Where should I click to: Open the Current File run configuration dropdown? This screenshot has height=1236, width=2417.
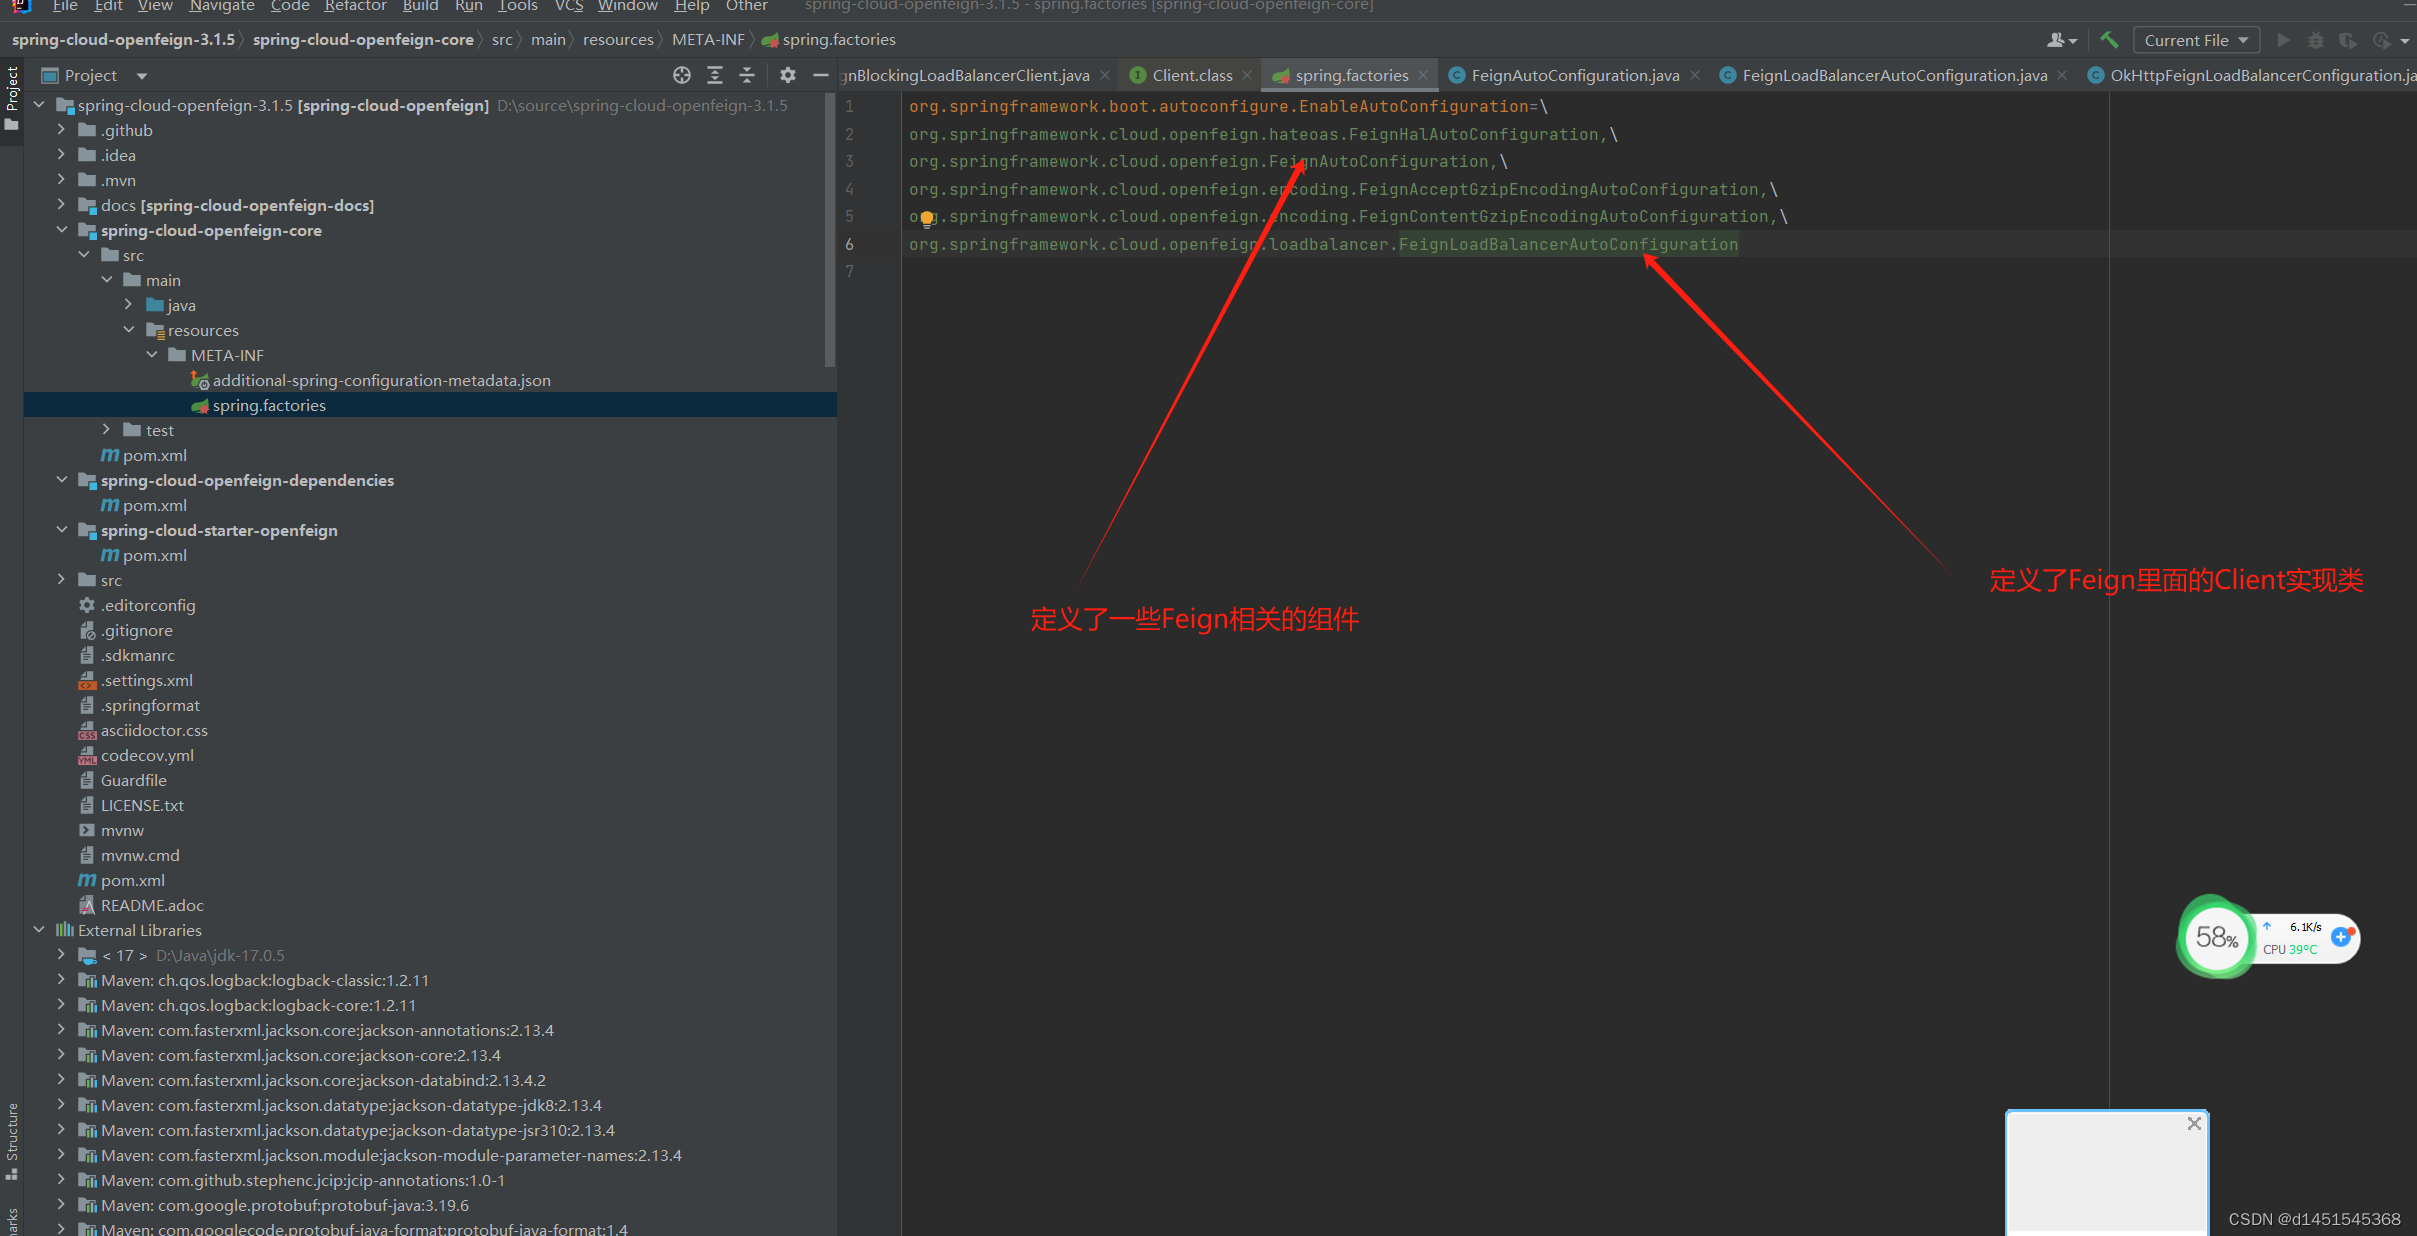2196,40
